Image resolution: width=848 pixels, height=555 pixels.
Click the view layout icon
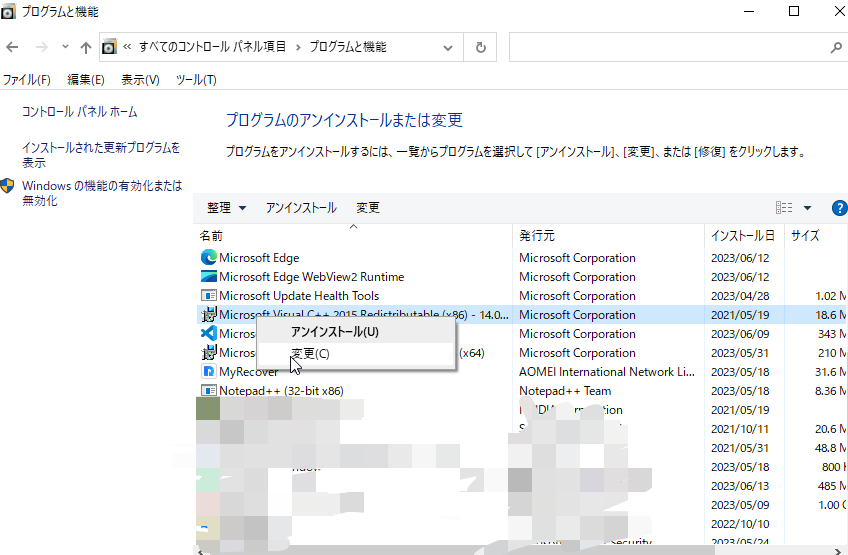tap(784, 208)
